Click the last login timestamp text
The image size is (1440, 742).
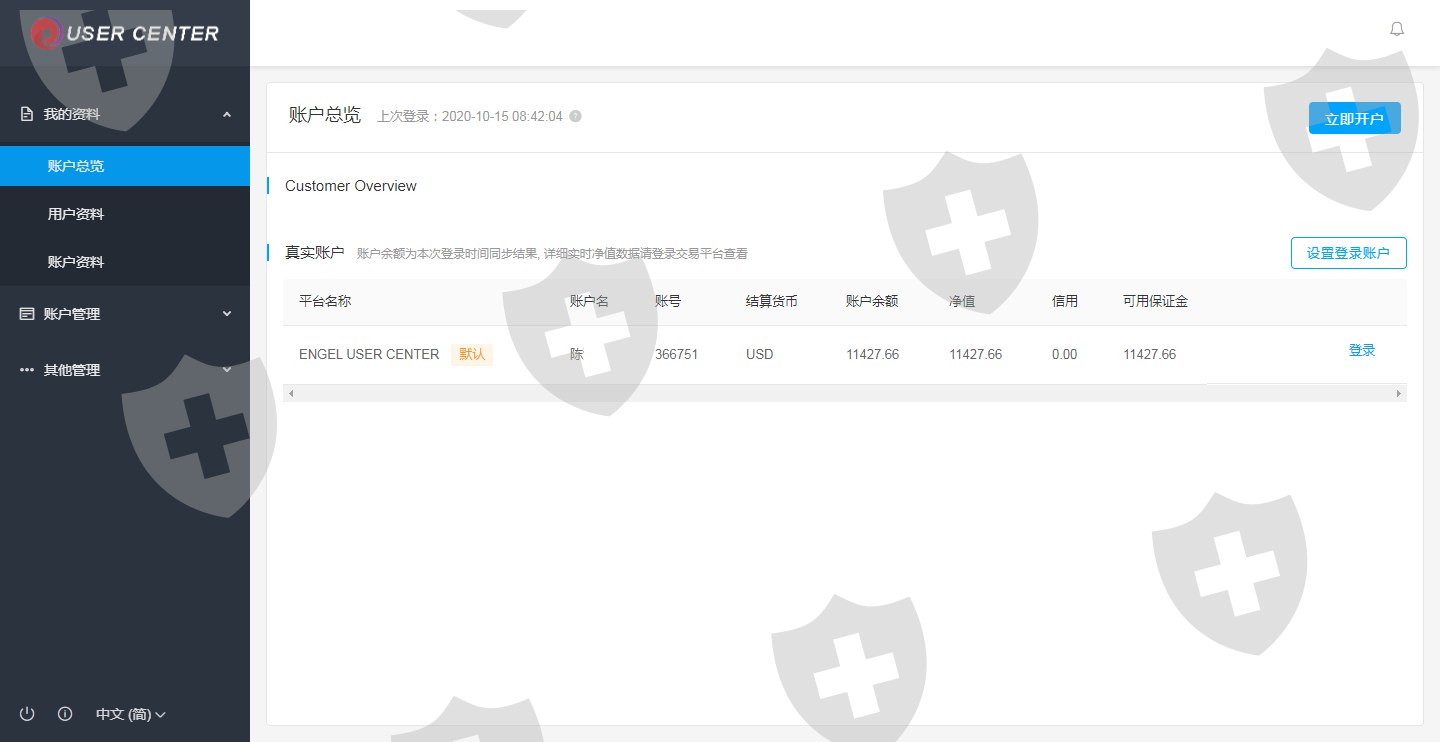(470, 116)
